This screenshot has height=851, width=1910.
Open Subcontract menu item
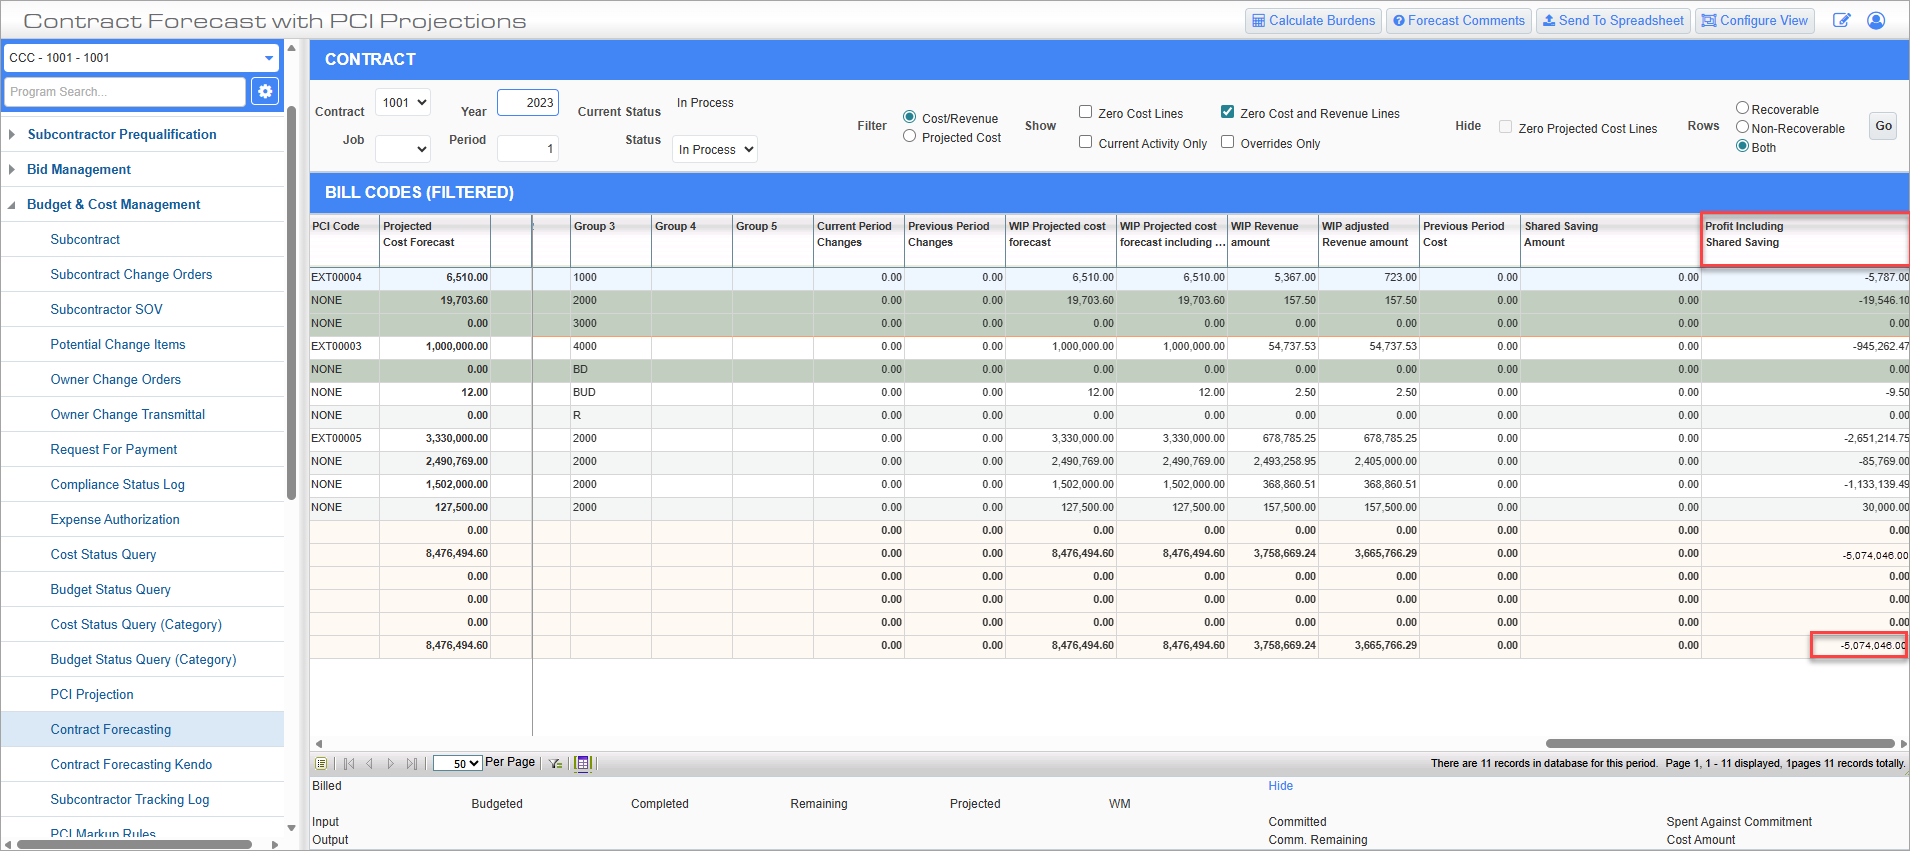point(85,239)
